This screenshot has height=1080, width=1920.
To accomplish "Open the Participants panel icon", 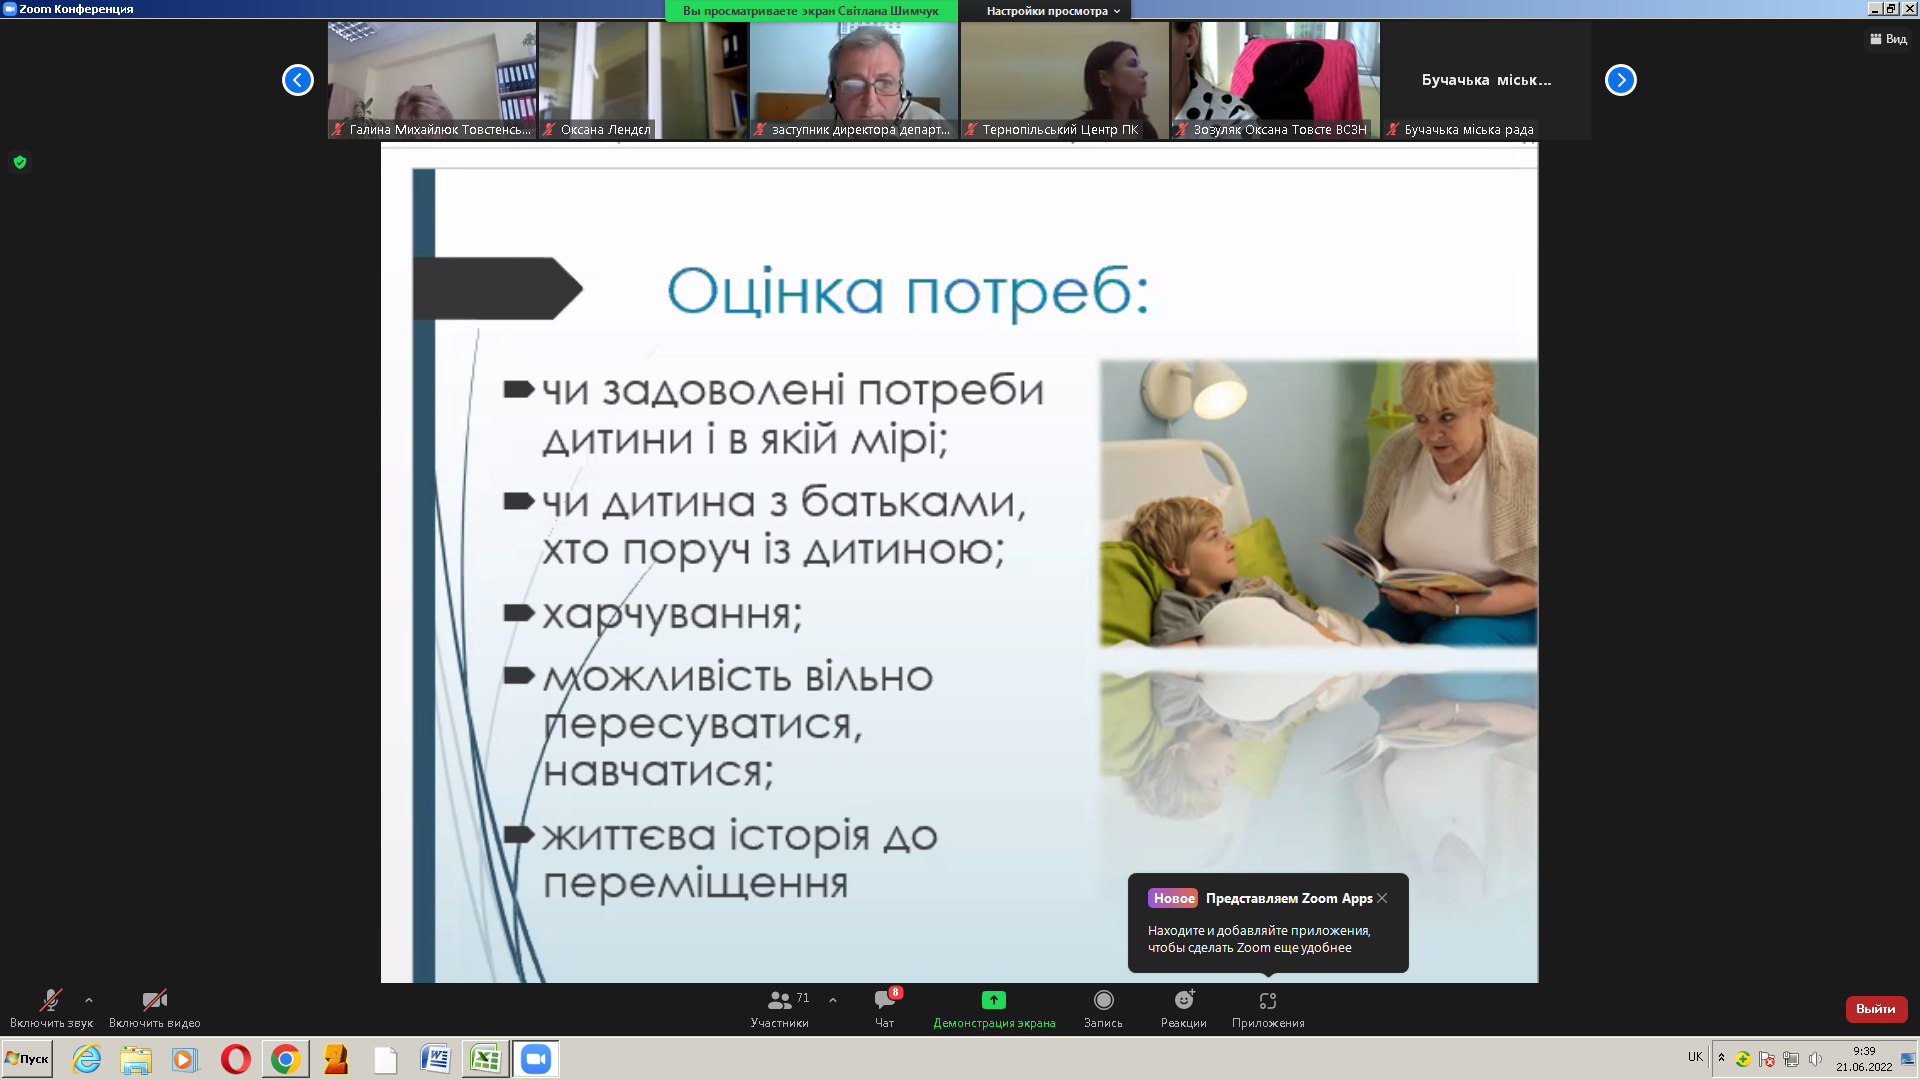I will coord(779,1001).
